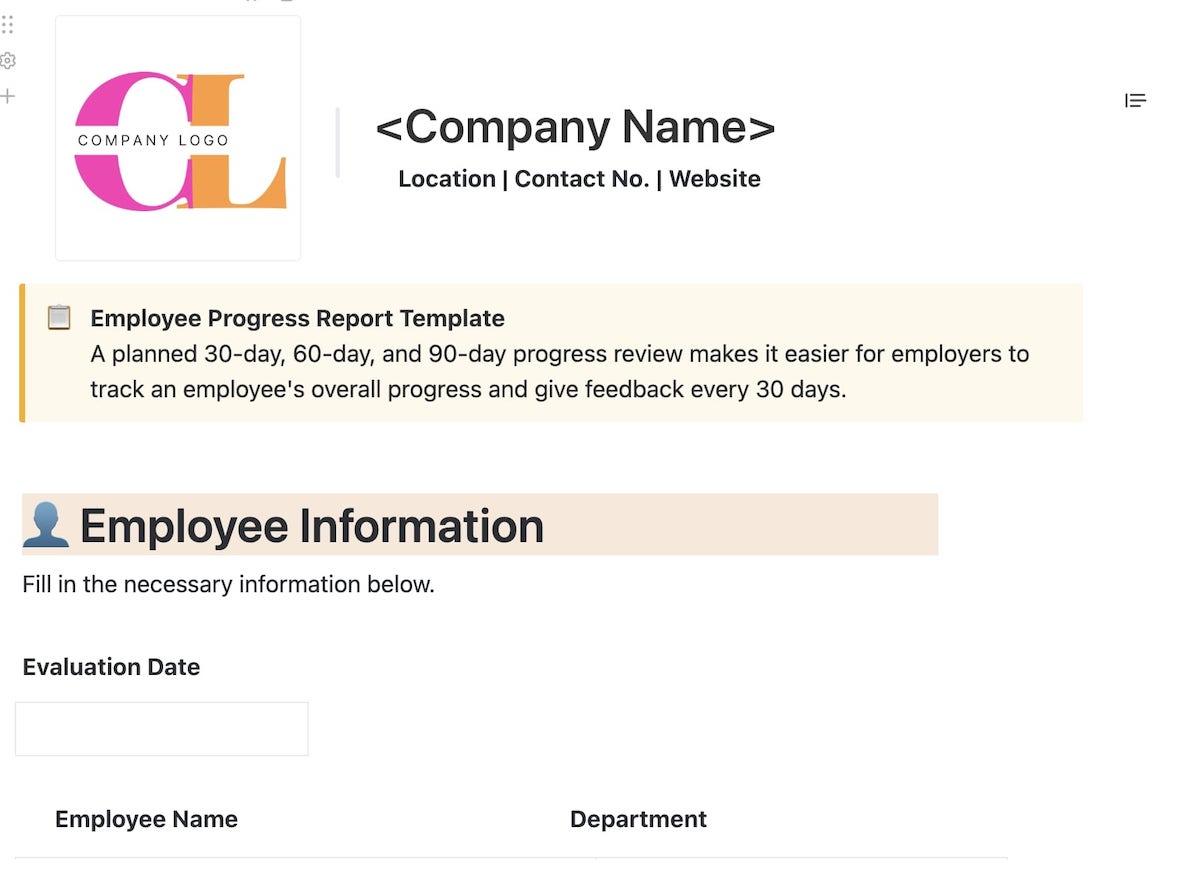
Task: Click the yellow left border of banner
Action: point(22,353)
